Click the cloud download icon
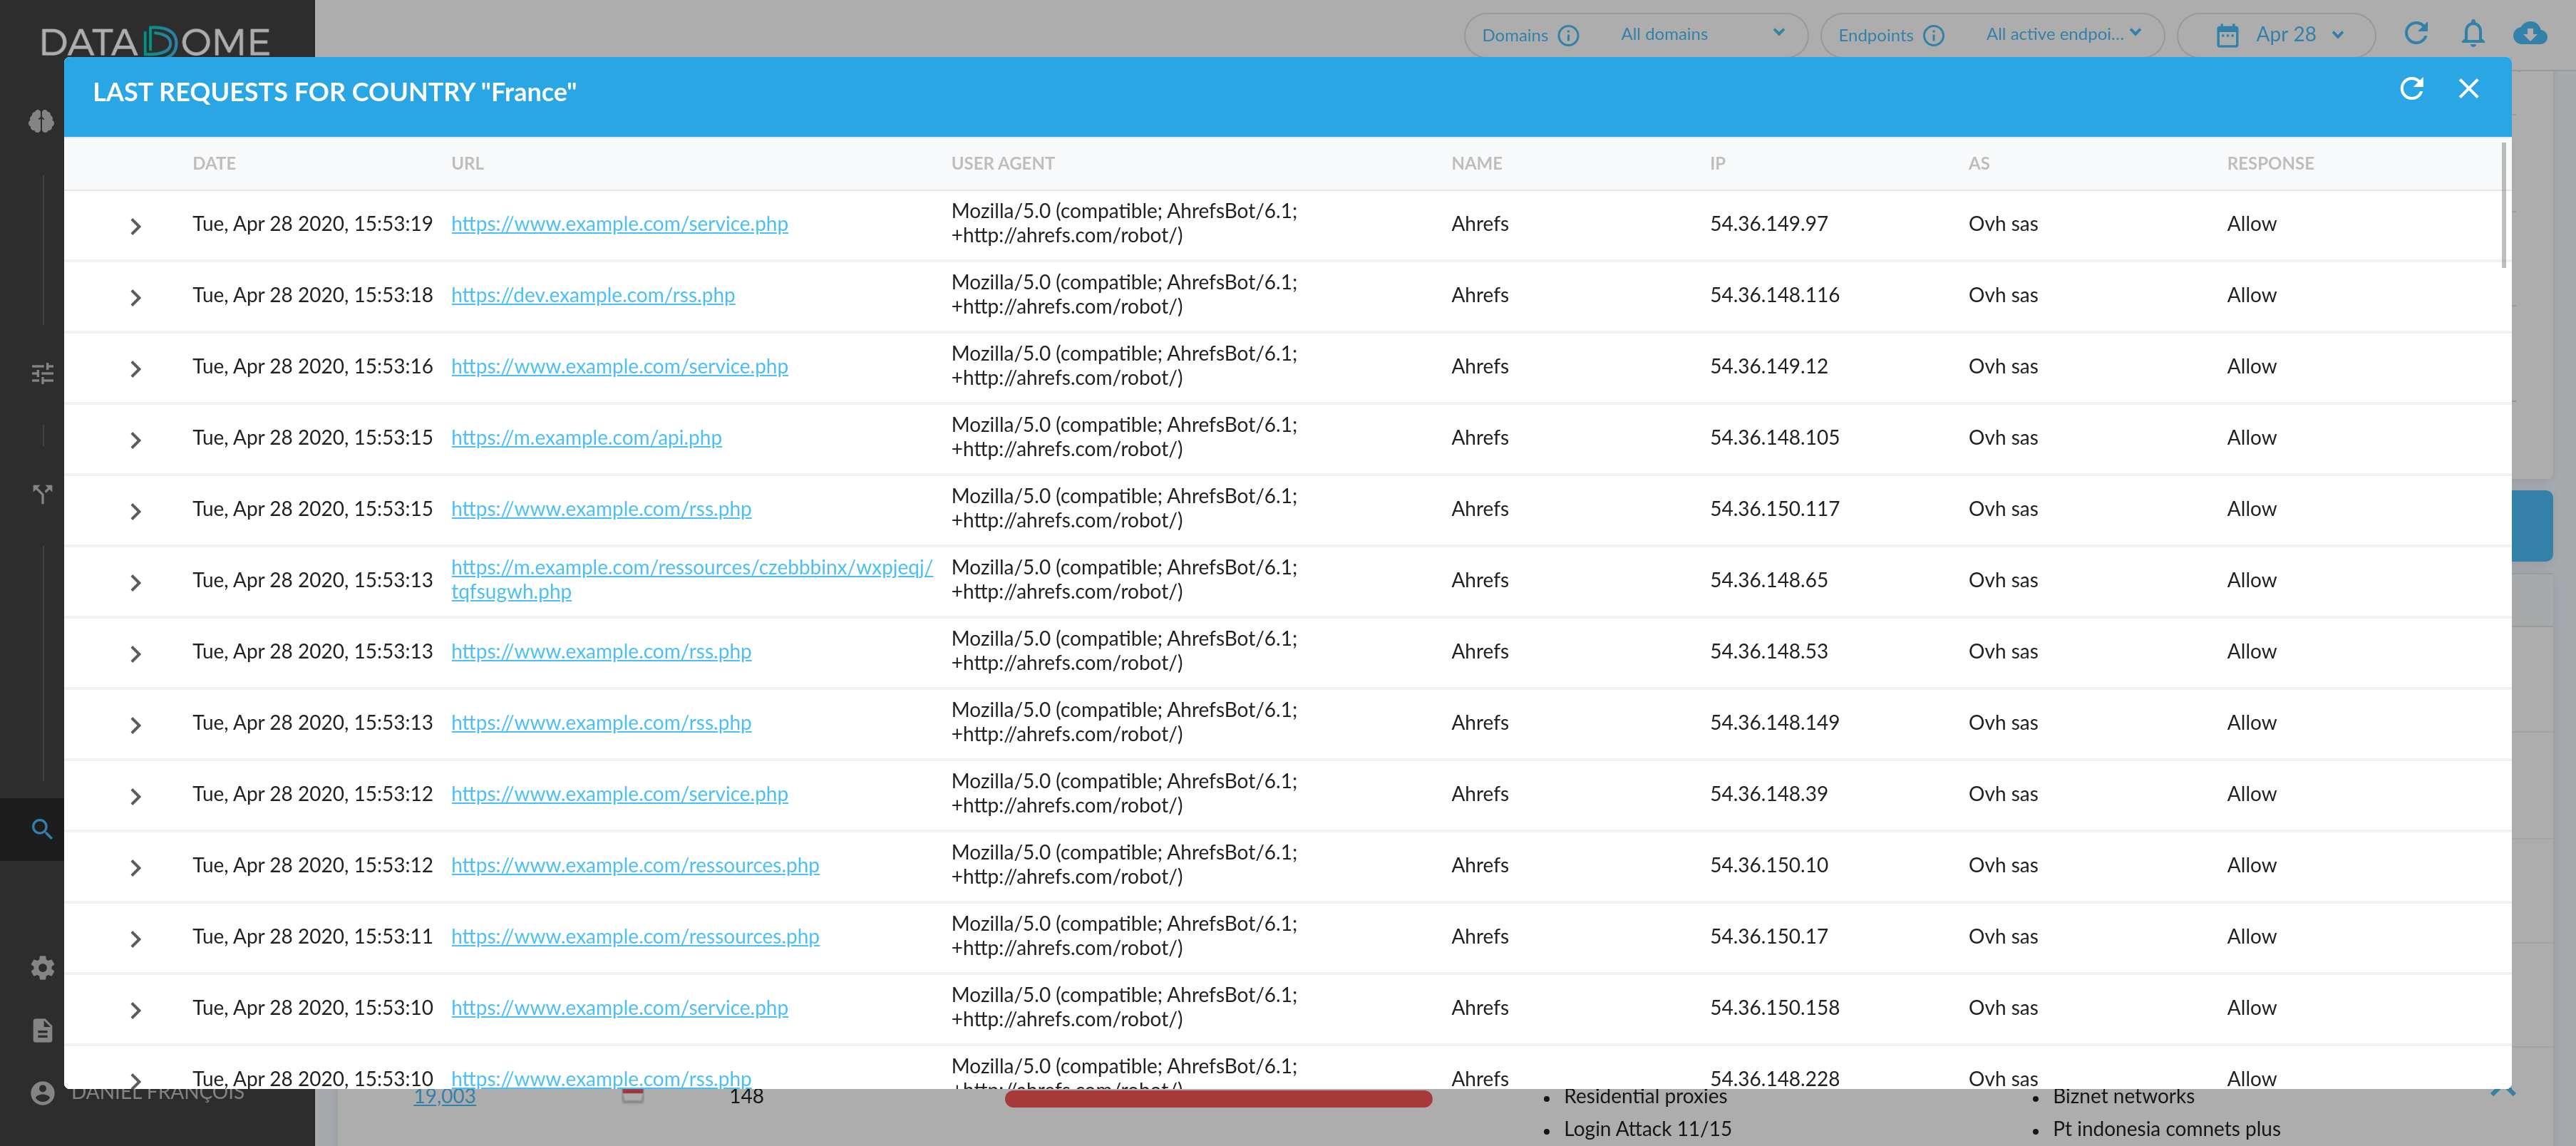This screenshot has width=2576, height=1146. [2529, 34]
